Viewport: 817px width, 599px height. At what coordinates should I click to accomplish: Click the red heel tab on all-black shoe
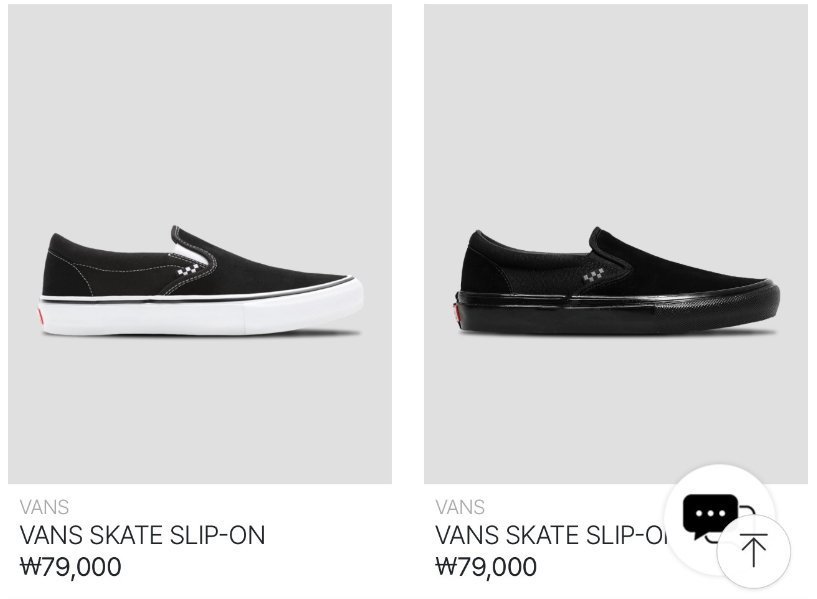tap(457, 314)
